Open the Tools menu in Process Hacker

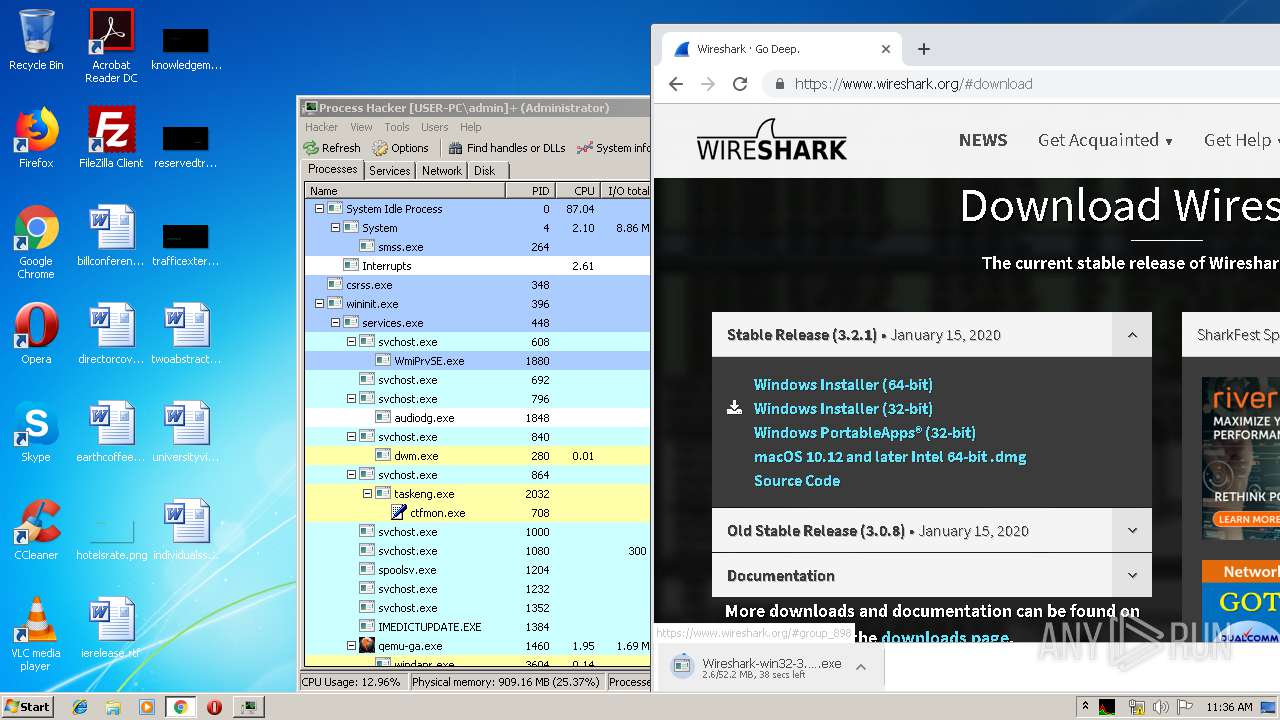(397, 127)
